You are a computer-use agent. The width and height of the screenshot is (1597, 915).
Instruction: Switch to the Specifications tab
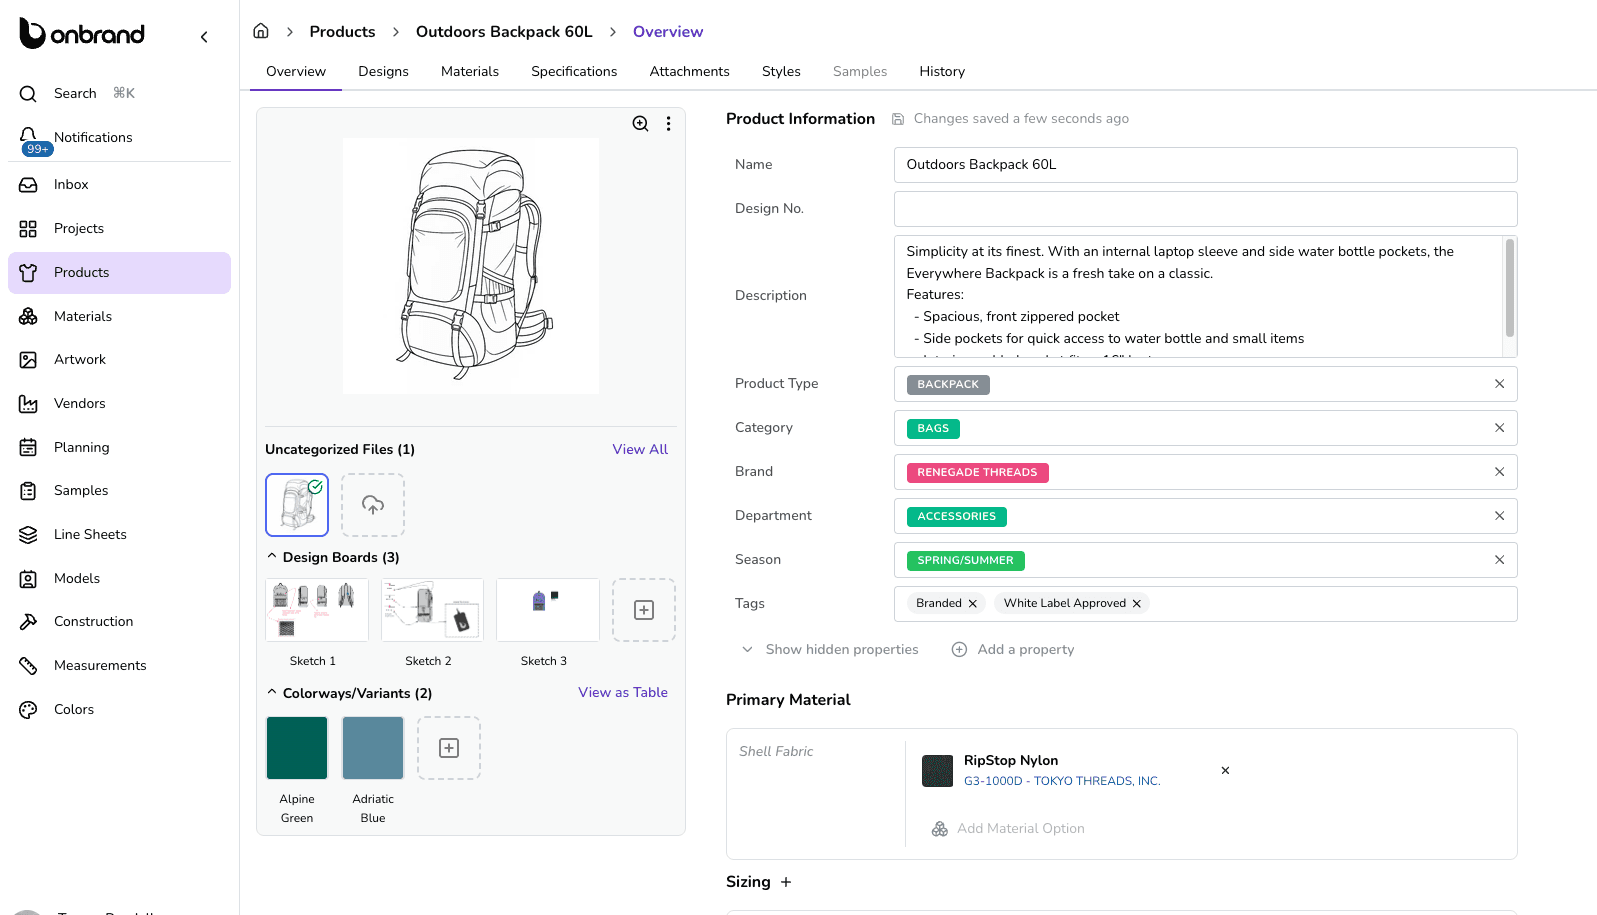[x=574, y=72]
